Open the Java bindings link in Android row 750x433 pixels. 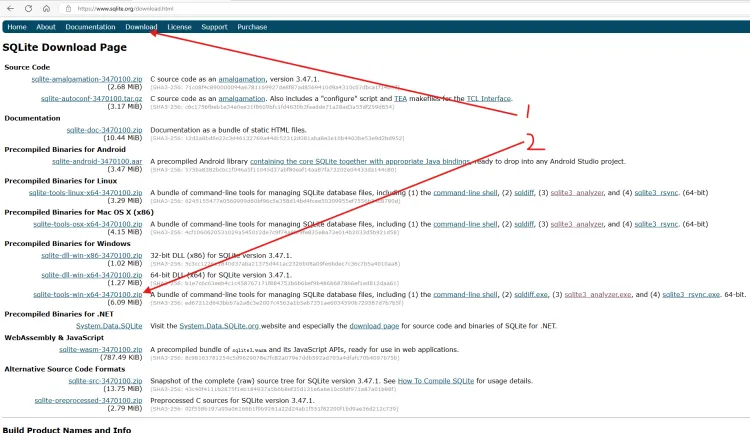(360, 161)
